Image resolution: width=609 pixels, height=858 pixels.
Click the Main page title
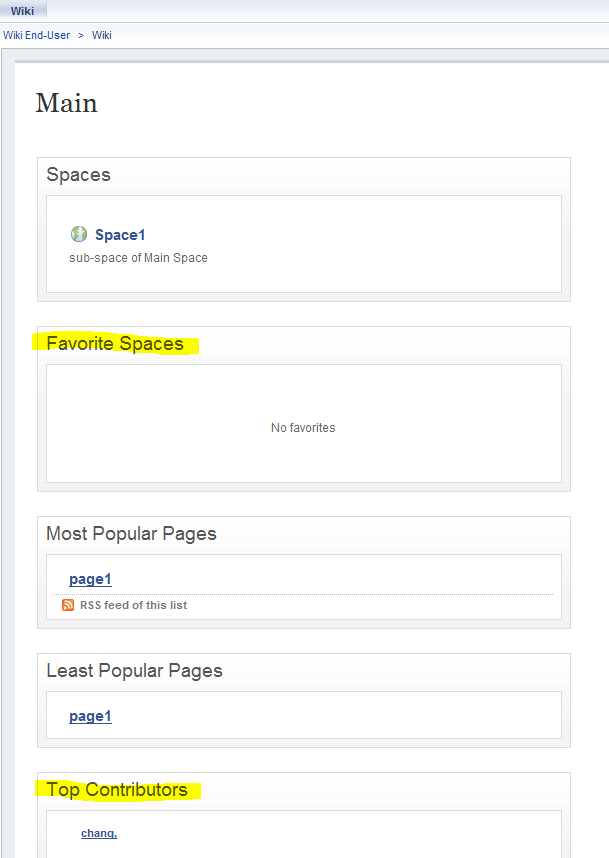67,103
